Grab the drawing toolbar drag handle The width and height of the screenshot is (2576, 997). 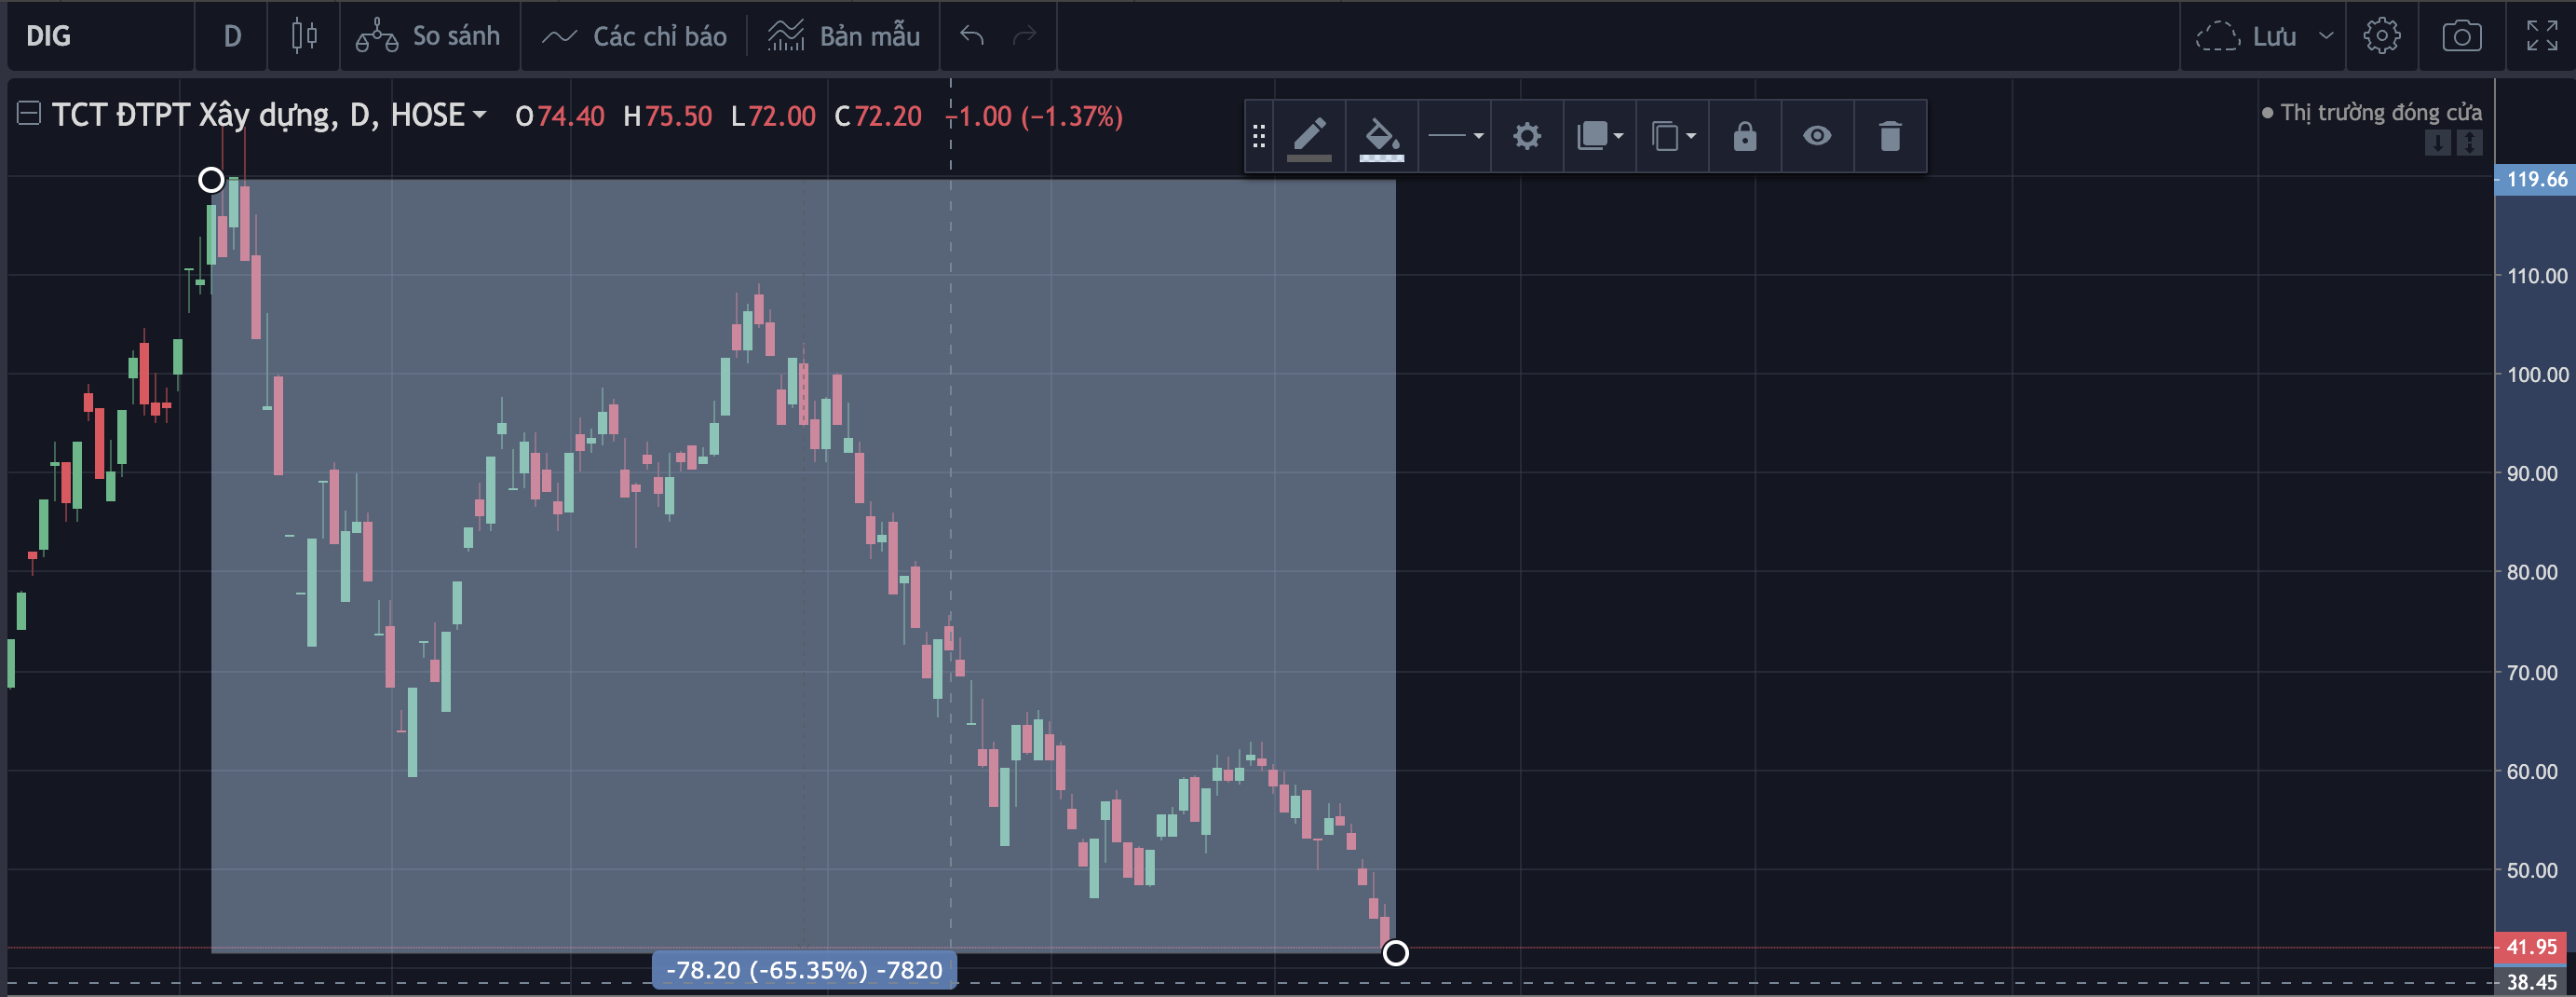coord(1259,136)
